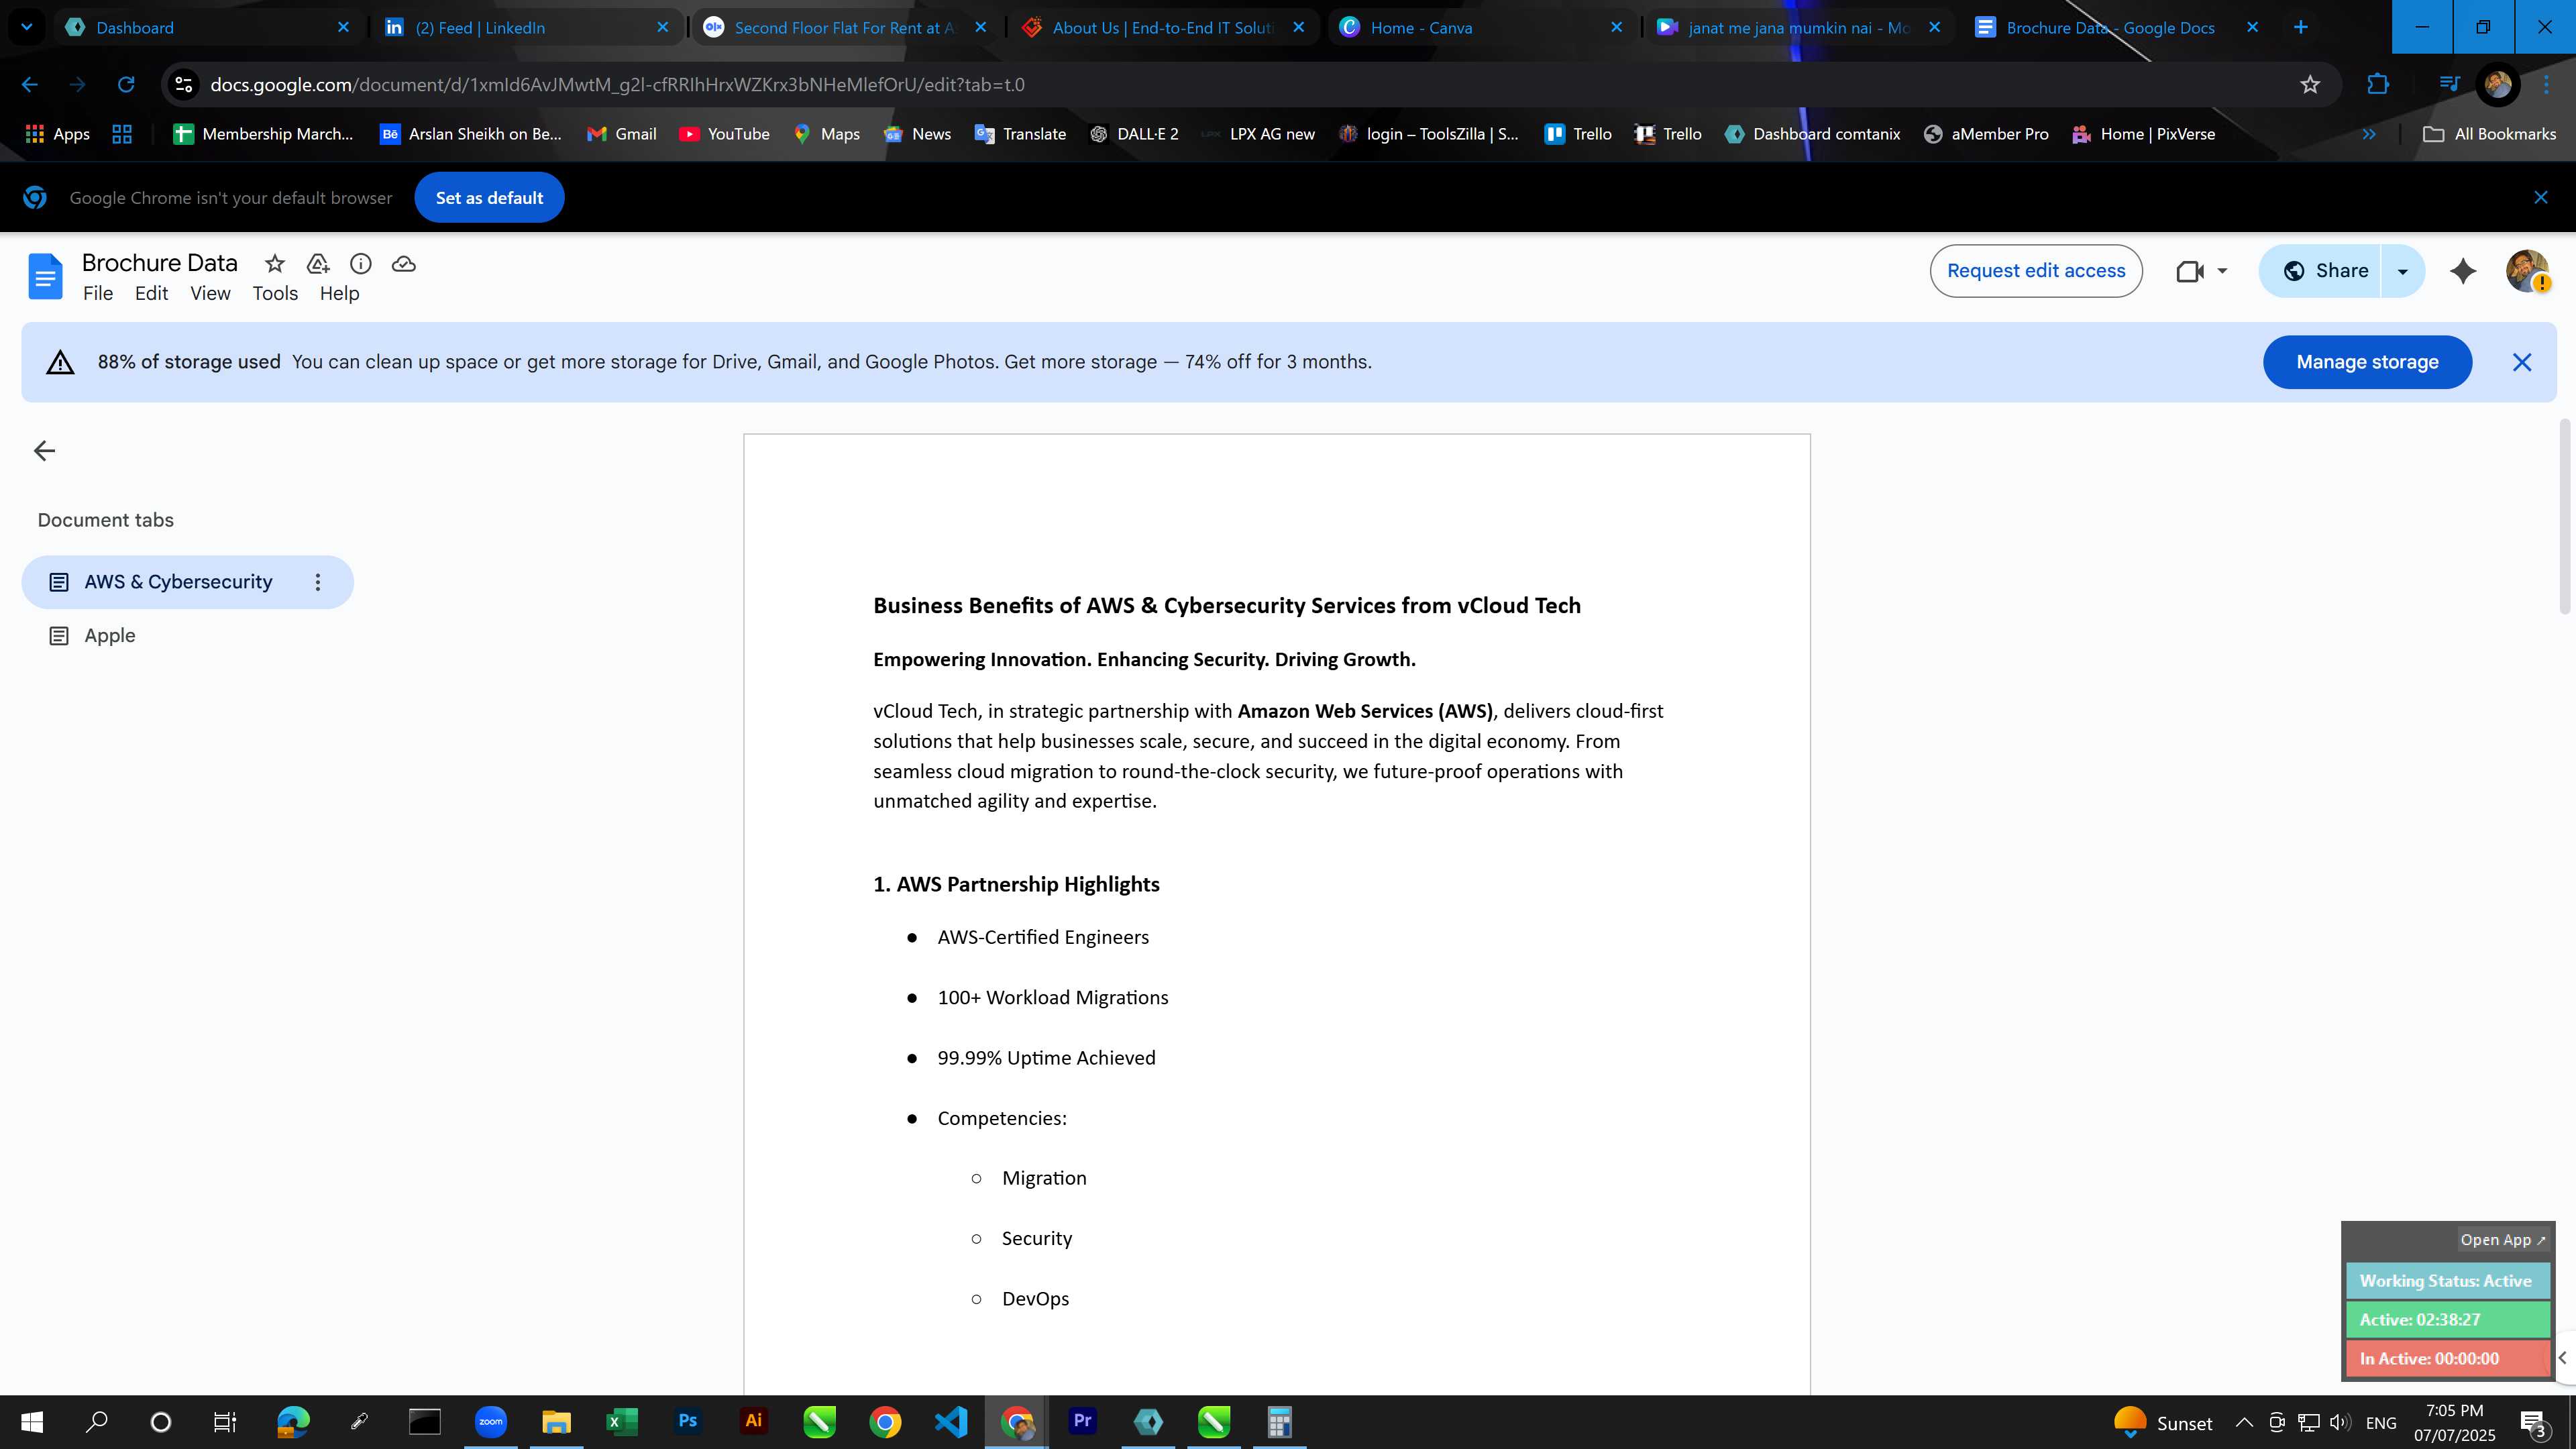Collapse the time tracker widget arrow
The height and width of the screenshot is (1449, 2576).
(x=2563, y=1358)
